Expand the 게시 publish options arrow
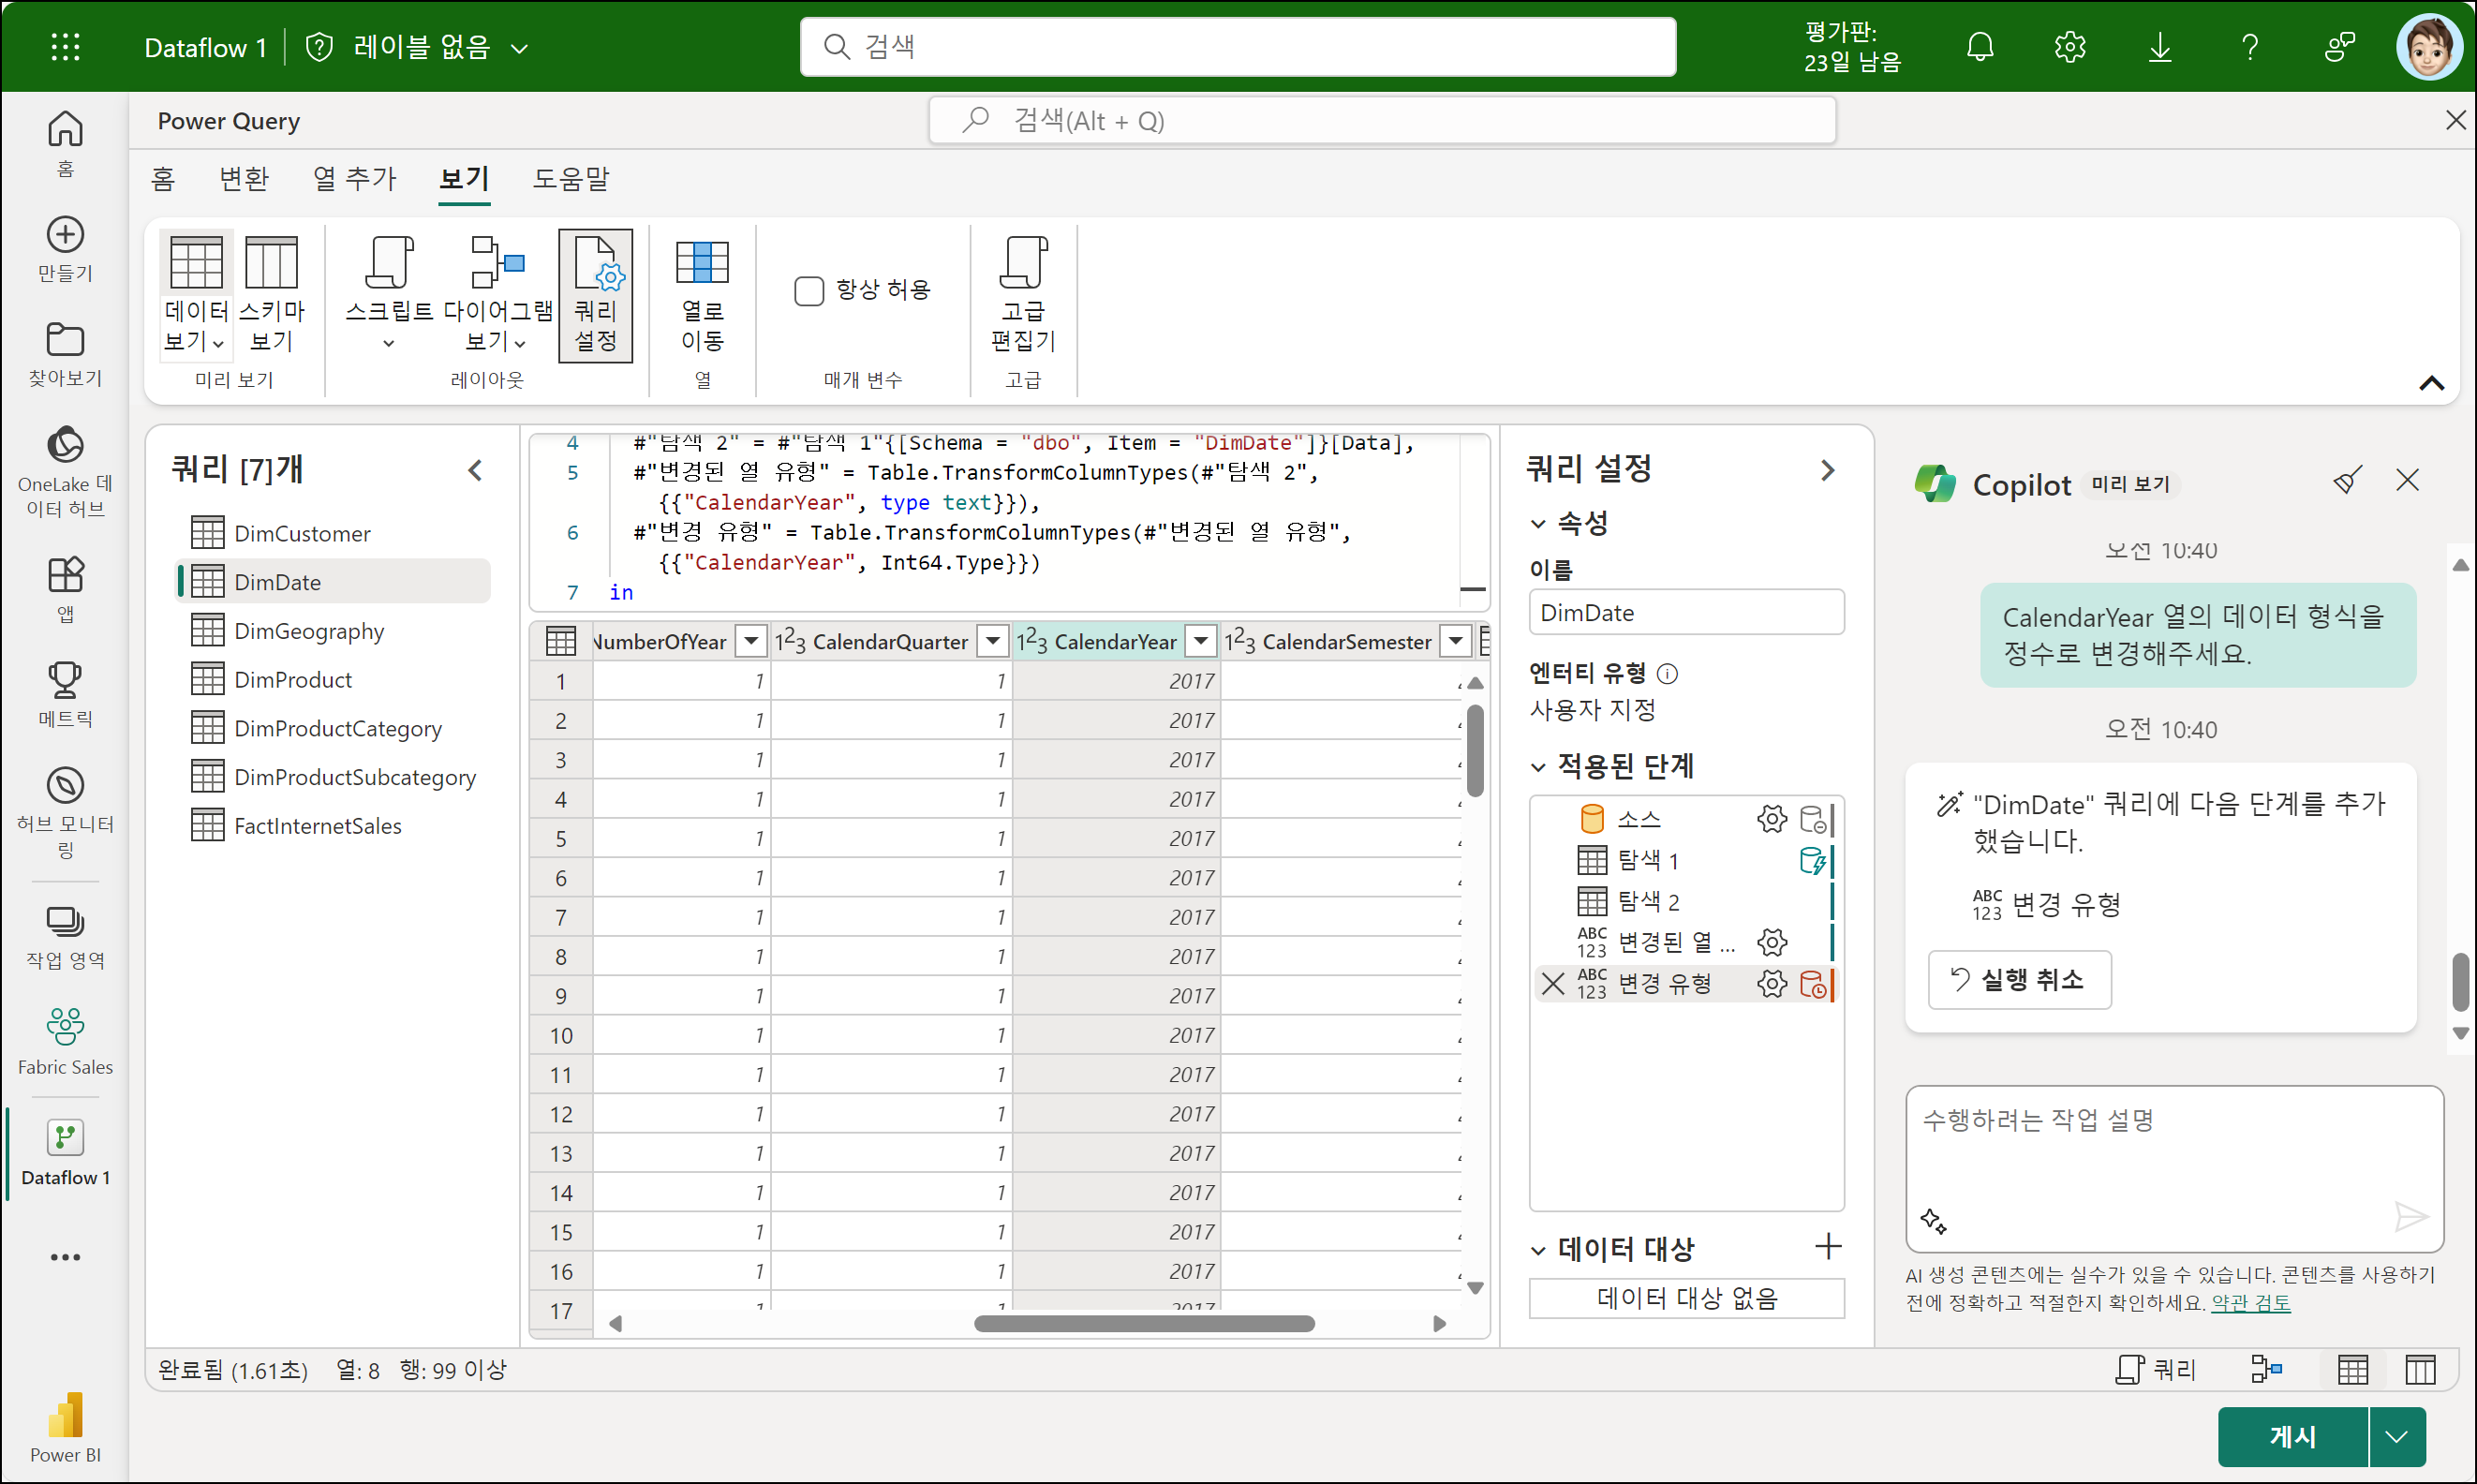The image size is (2477, 1484). coord(2396,1437)
